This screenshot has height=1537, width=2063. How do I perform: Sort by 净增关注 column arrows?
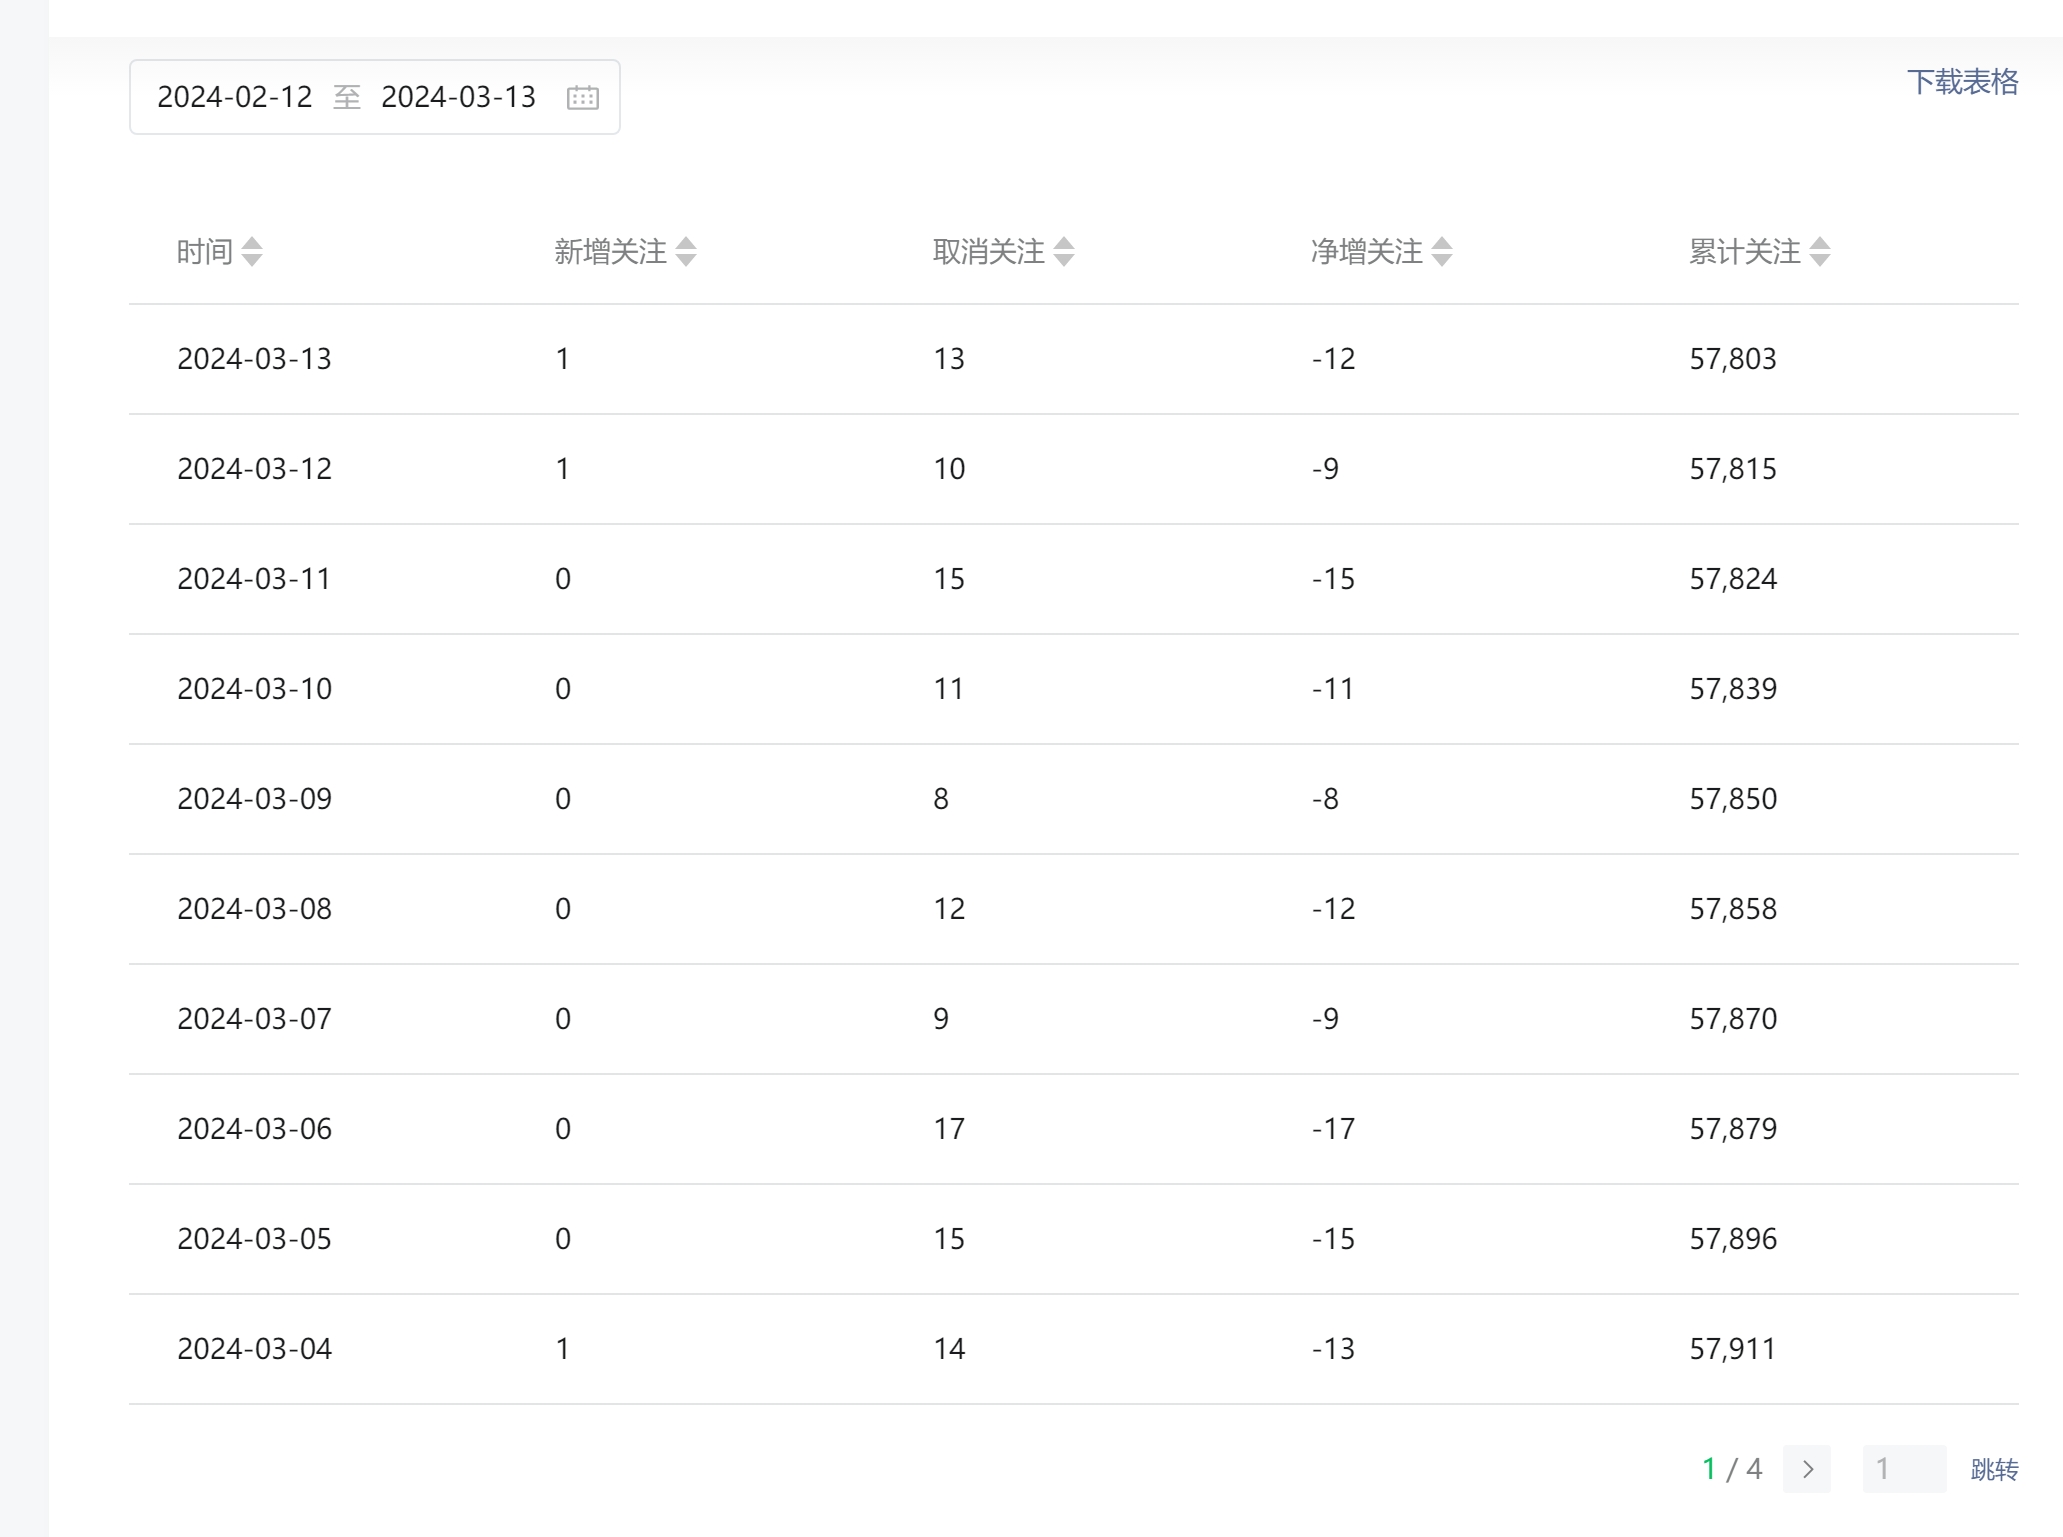point(1442,252)
